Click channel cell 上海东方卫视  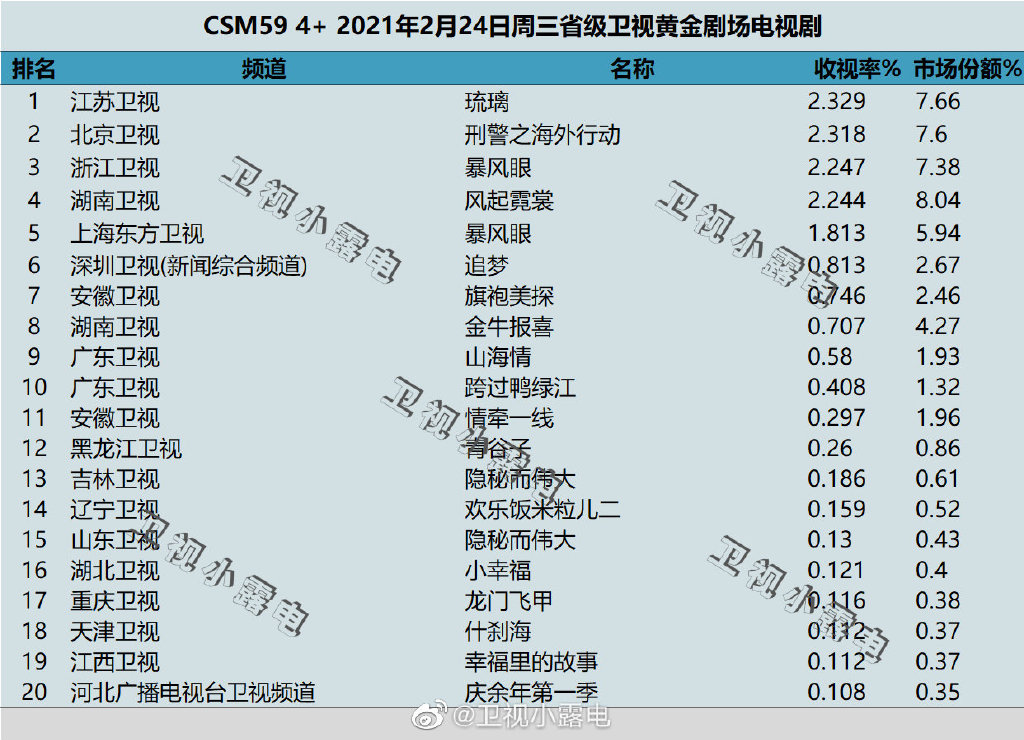pyautogui.click(x=137, y=233)
